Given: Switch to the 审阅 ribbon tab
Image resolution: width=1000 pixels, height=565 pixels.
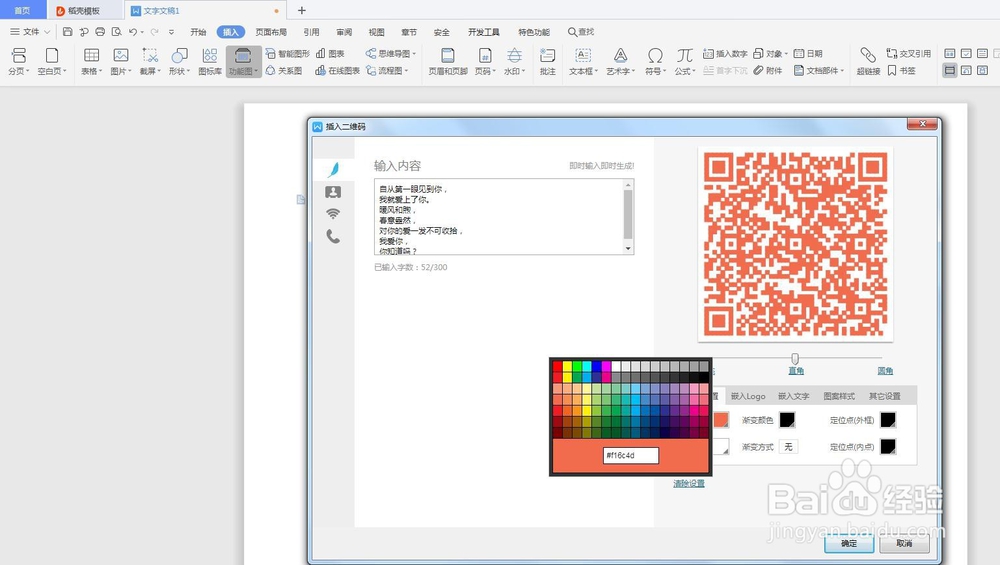Looking at the screenshot, I should 344,32.
